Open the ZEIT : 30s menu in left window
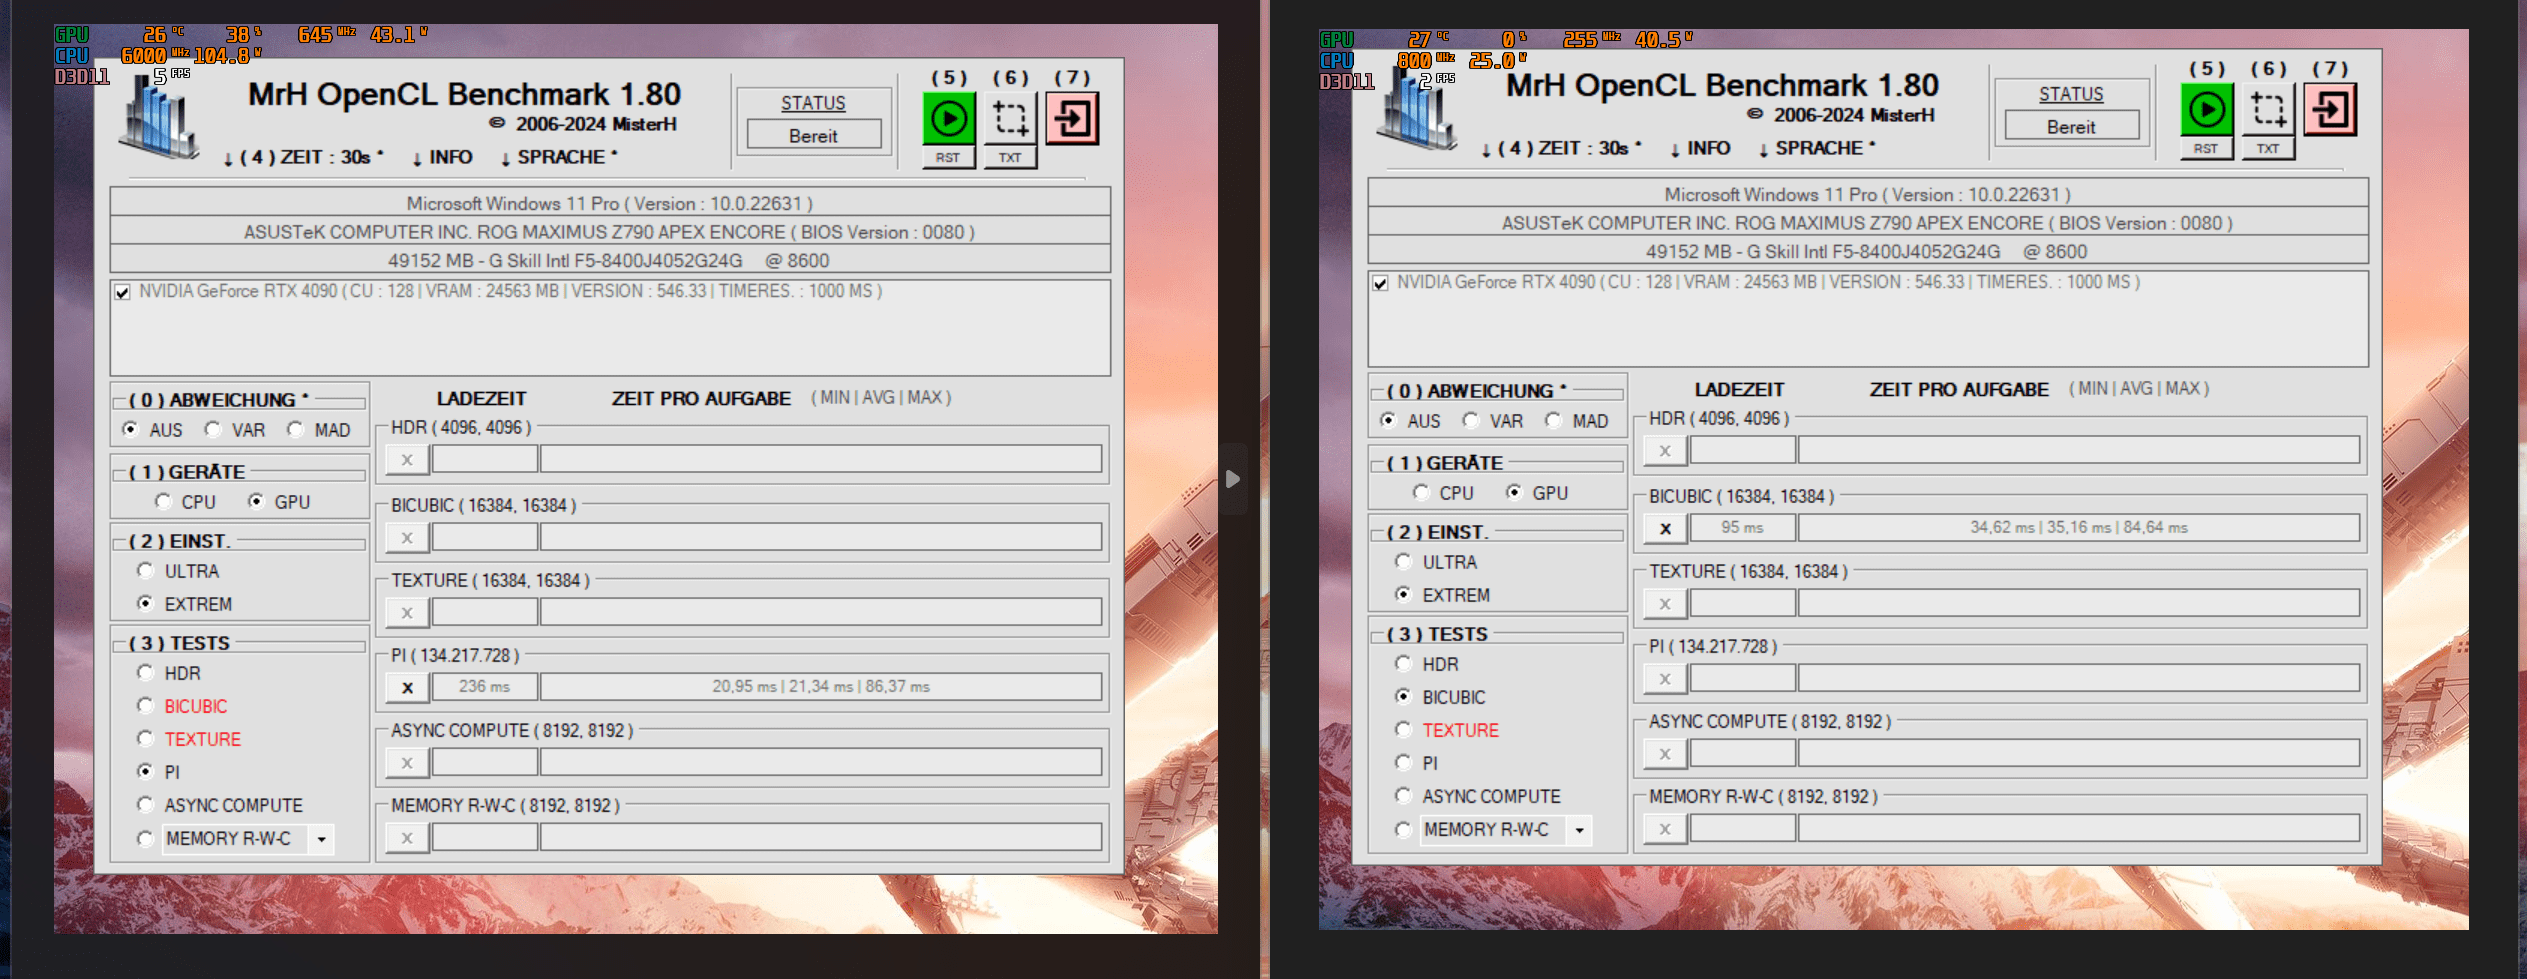This screenshot has height=979, width=2527. coord(303,158)
